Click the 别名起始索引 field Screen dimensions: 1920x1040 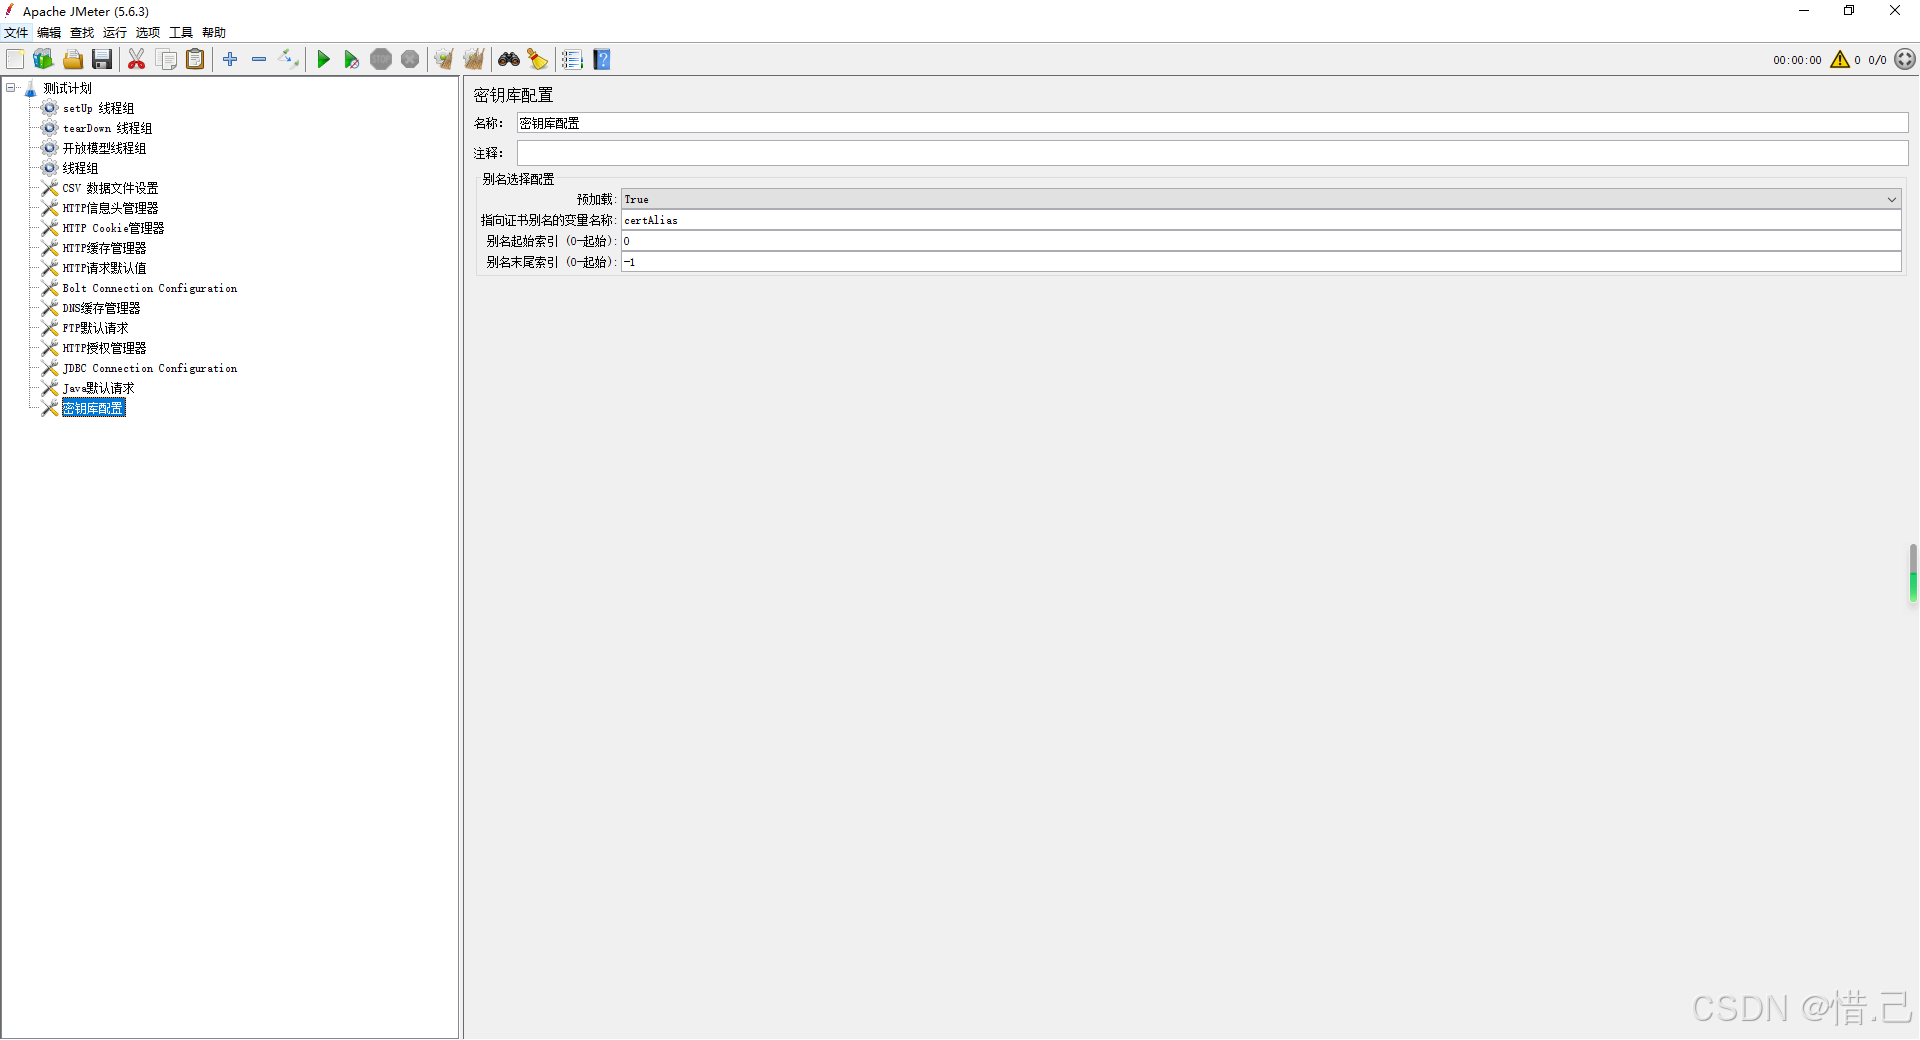(x=1261, y=241)
